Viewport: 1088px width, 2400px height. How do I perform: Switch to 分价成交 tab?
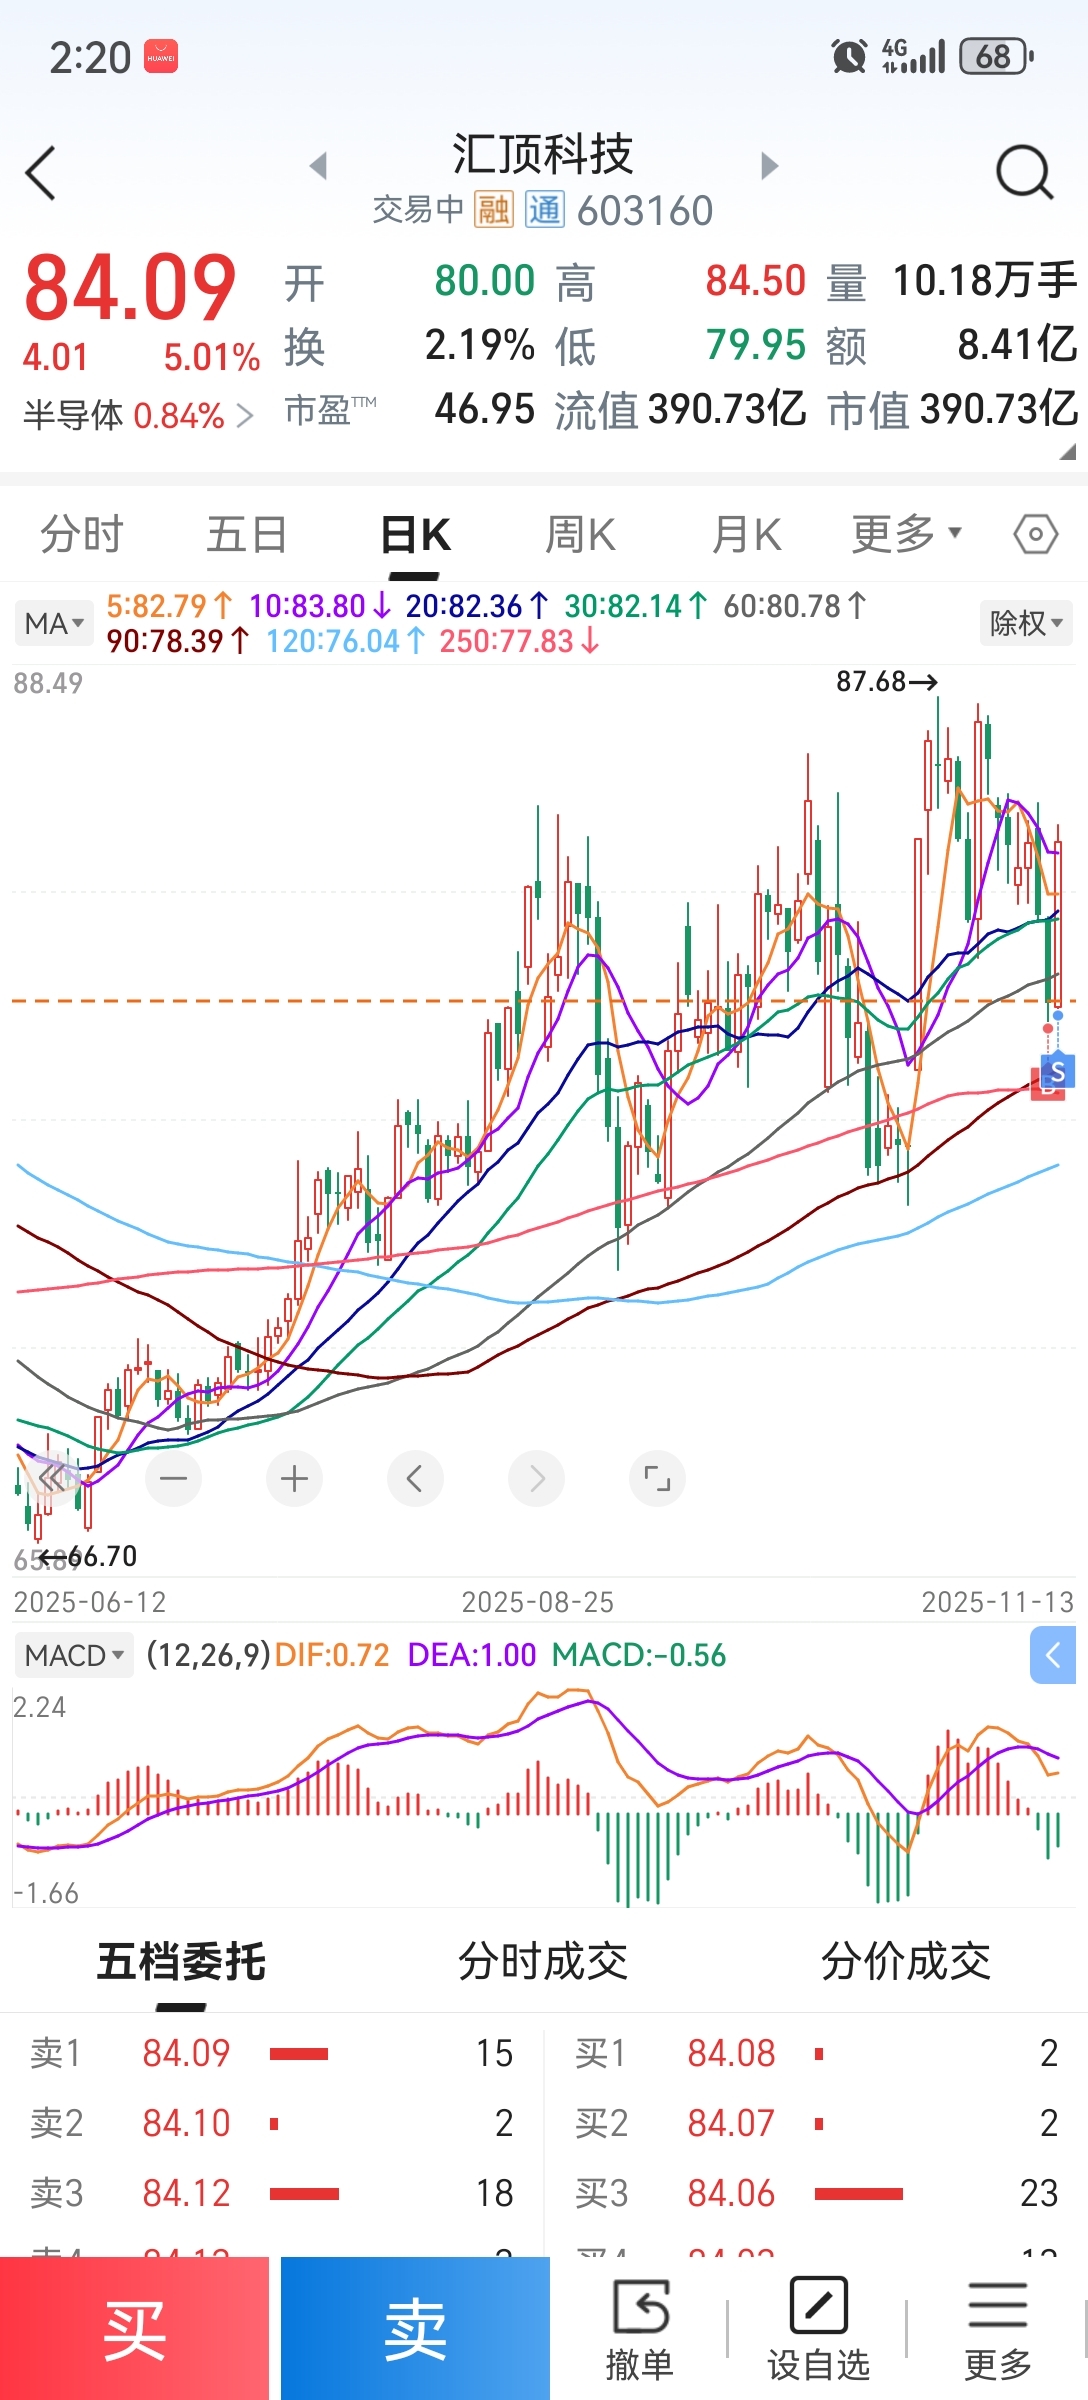coord(906,1962)
